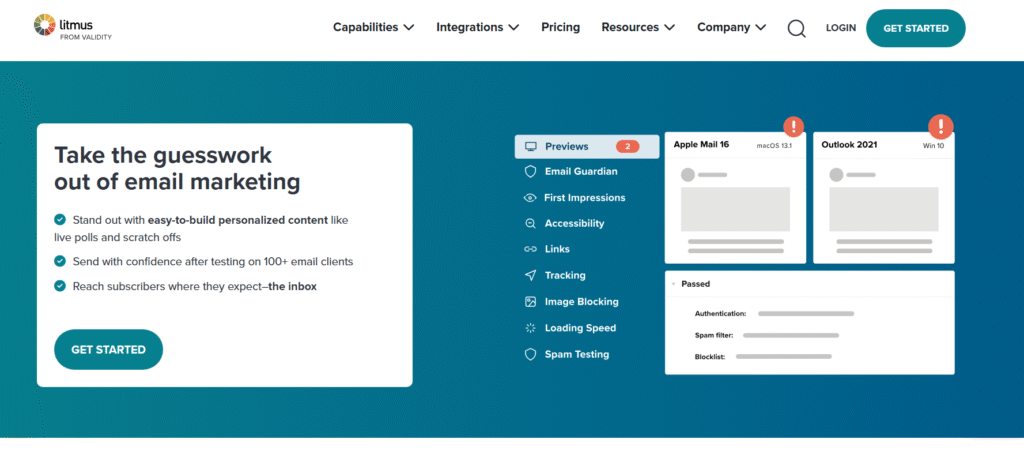Click the Tracking arrow icon
The image size is (1024, 462).
coord(531,275)
